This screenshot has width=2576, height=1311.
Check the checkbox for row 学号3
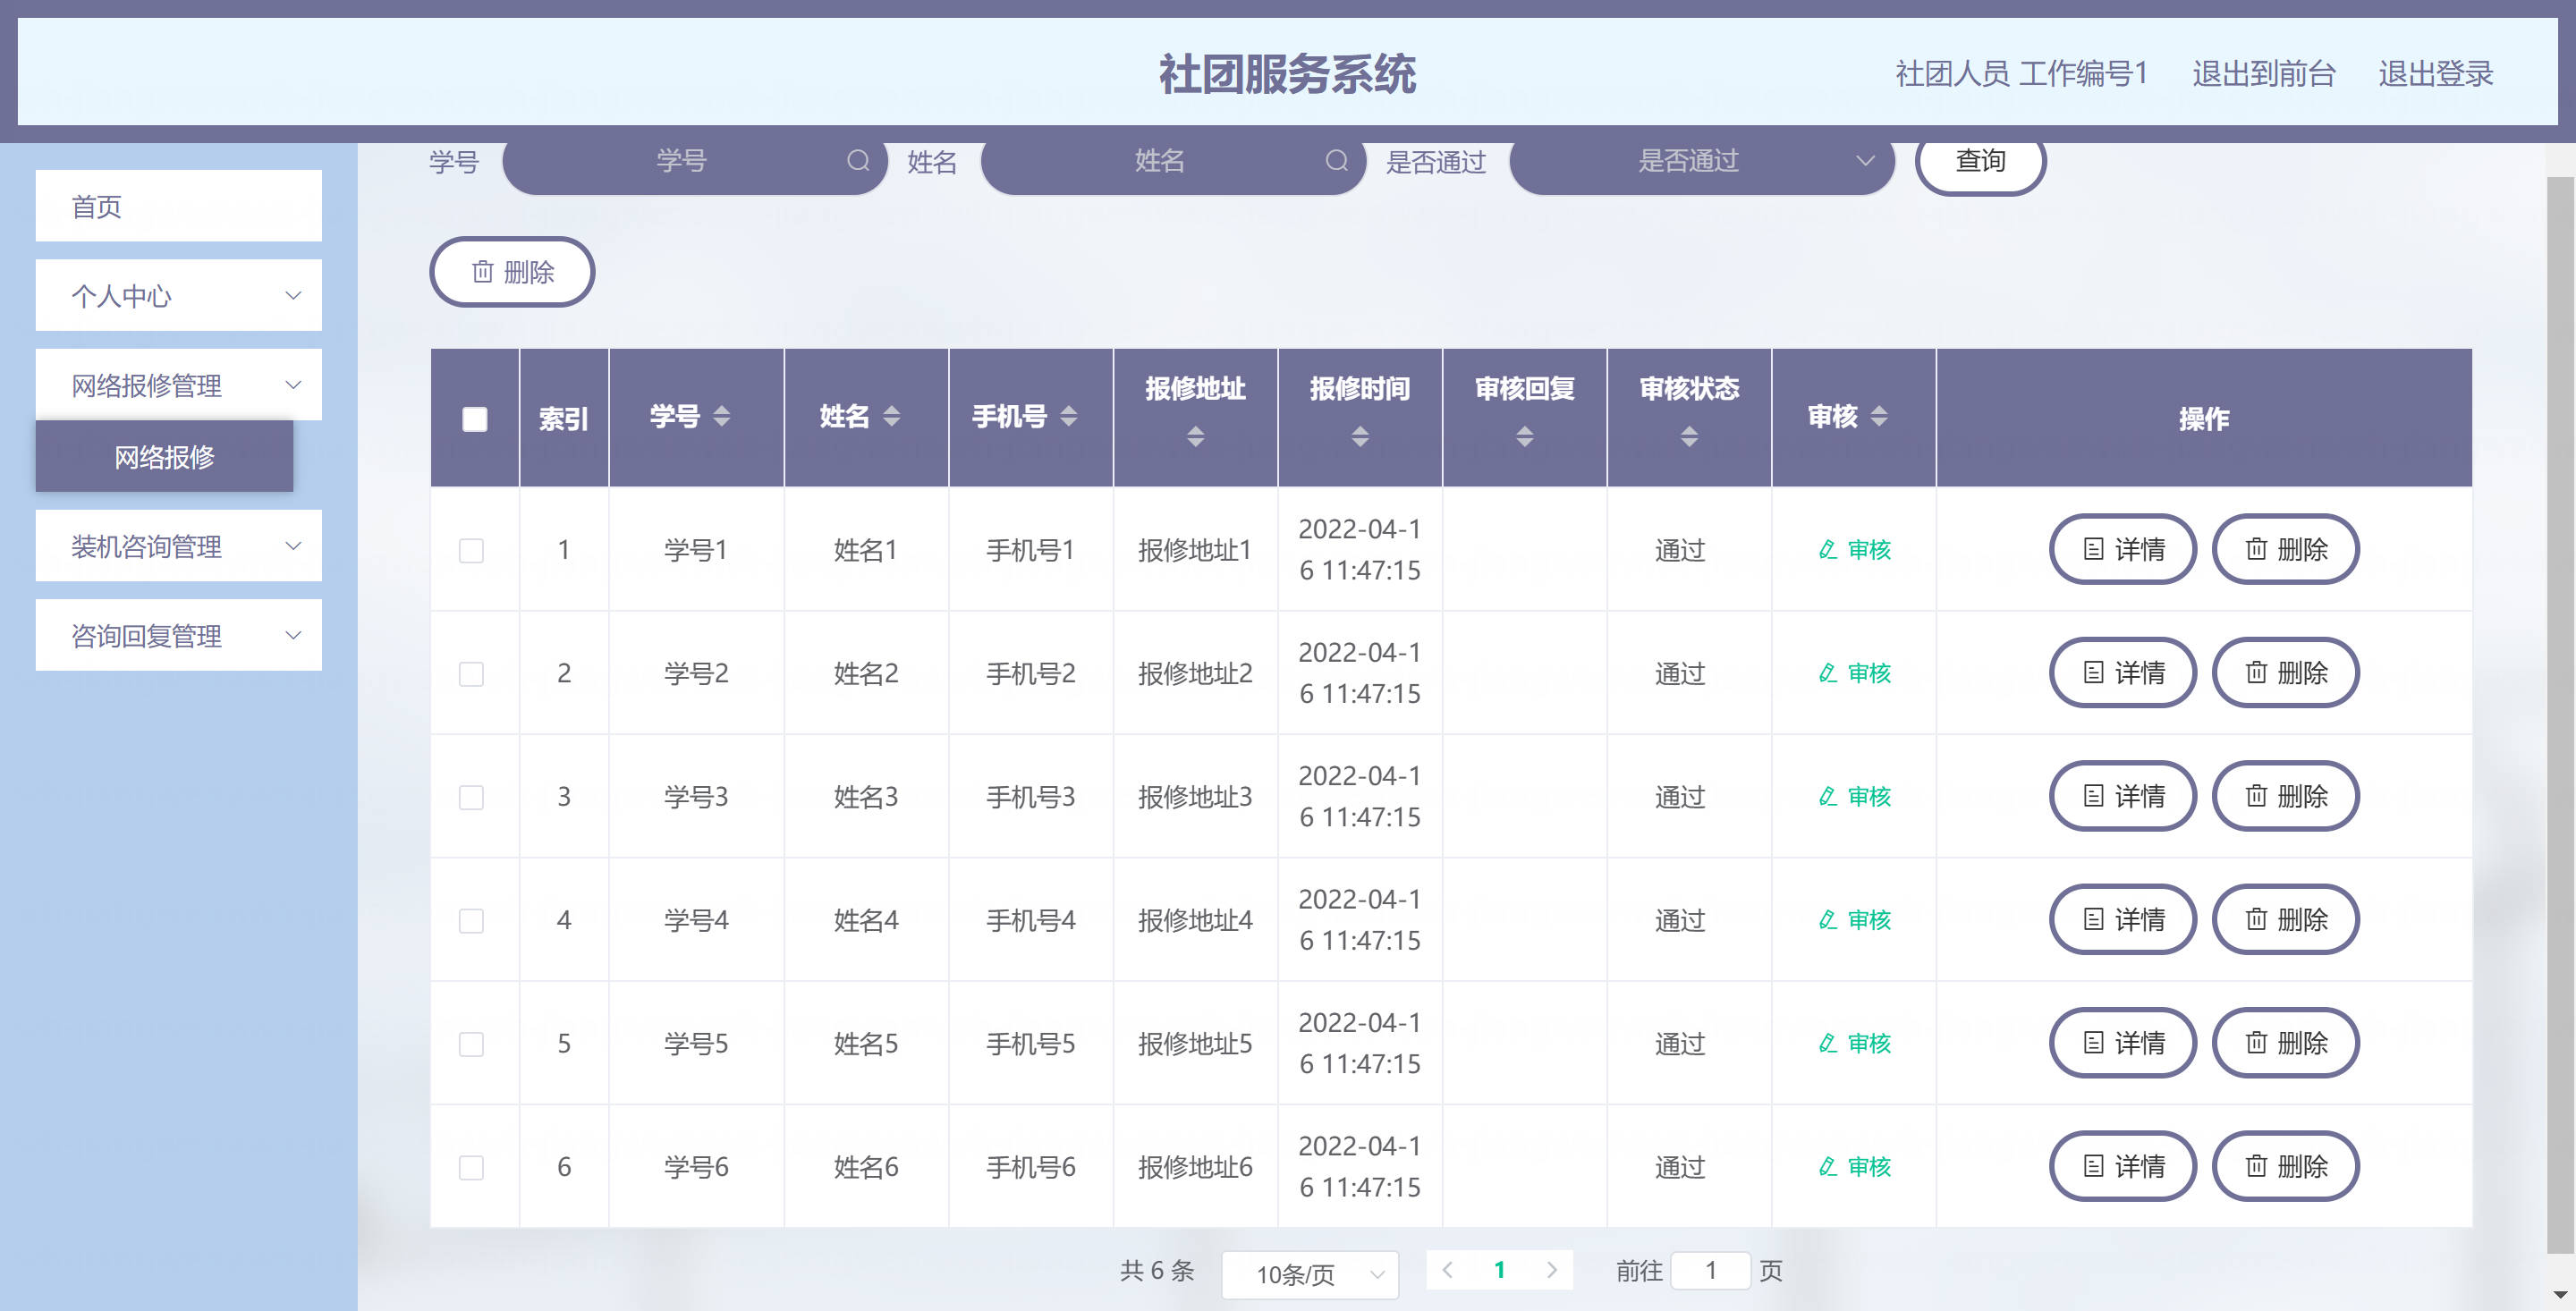pyautogui.click(x=471, y=797)
